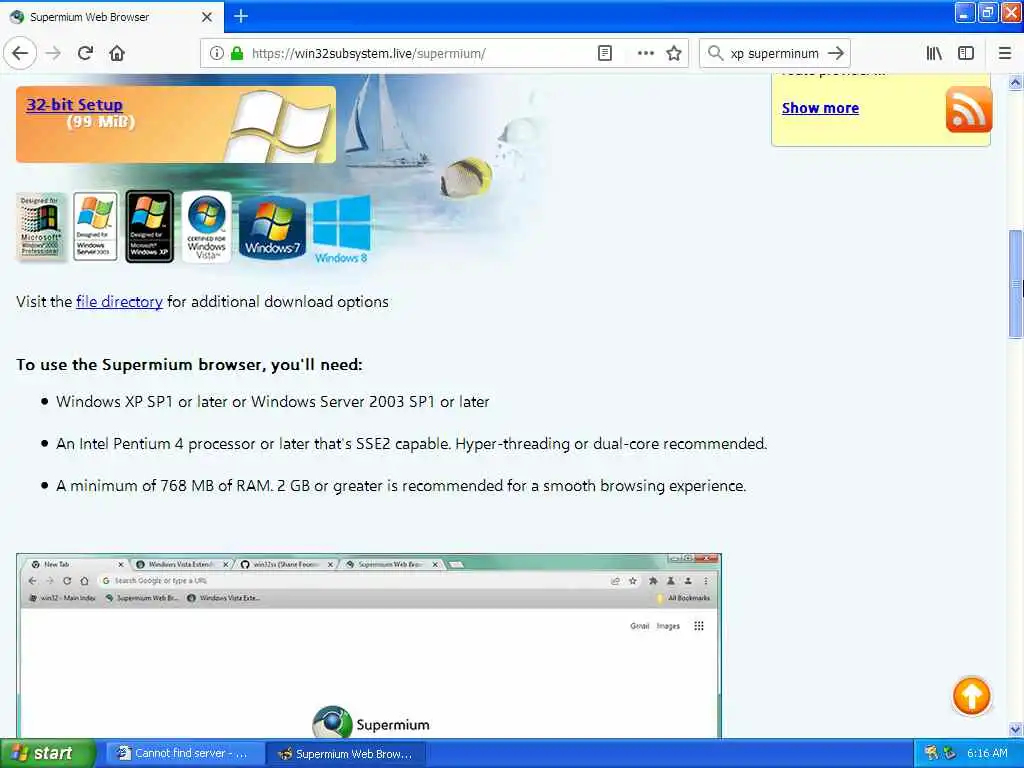Go back to the previous page
Screen dimensions: 1024x768
click(x=20, y=54)
